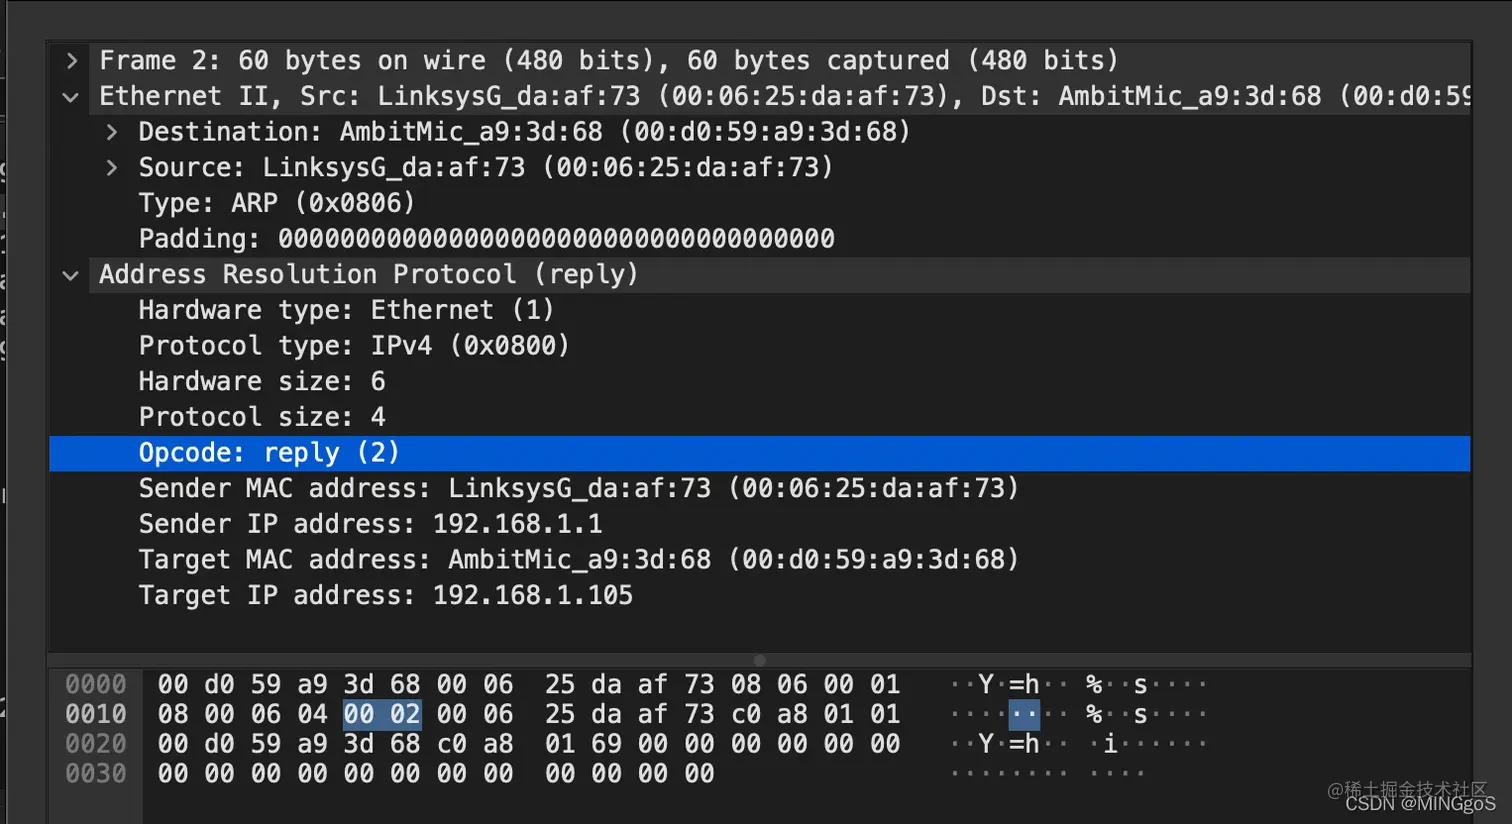Select the Target MAC address line

[x=760, y=560]
